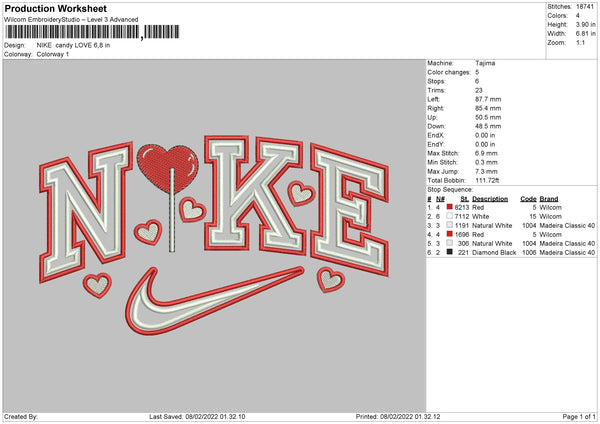
Task: Click the big red lollipop heart
Action: pyautogui.click(x=168, y=167)
